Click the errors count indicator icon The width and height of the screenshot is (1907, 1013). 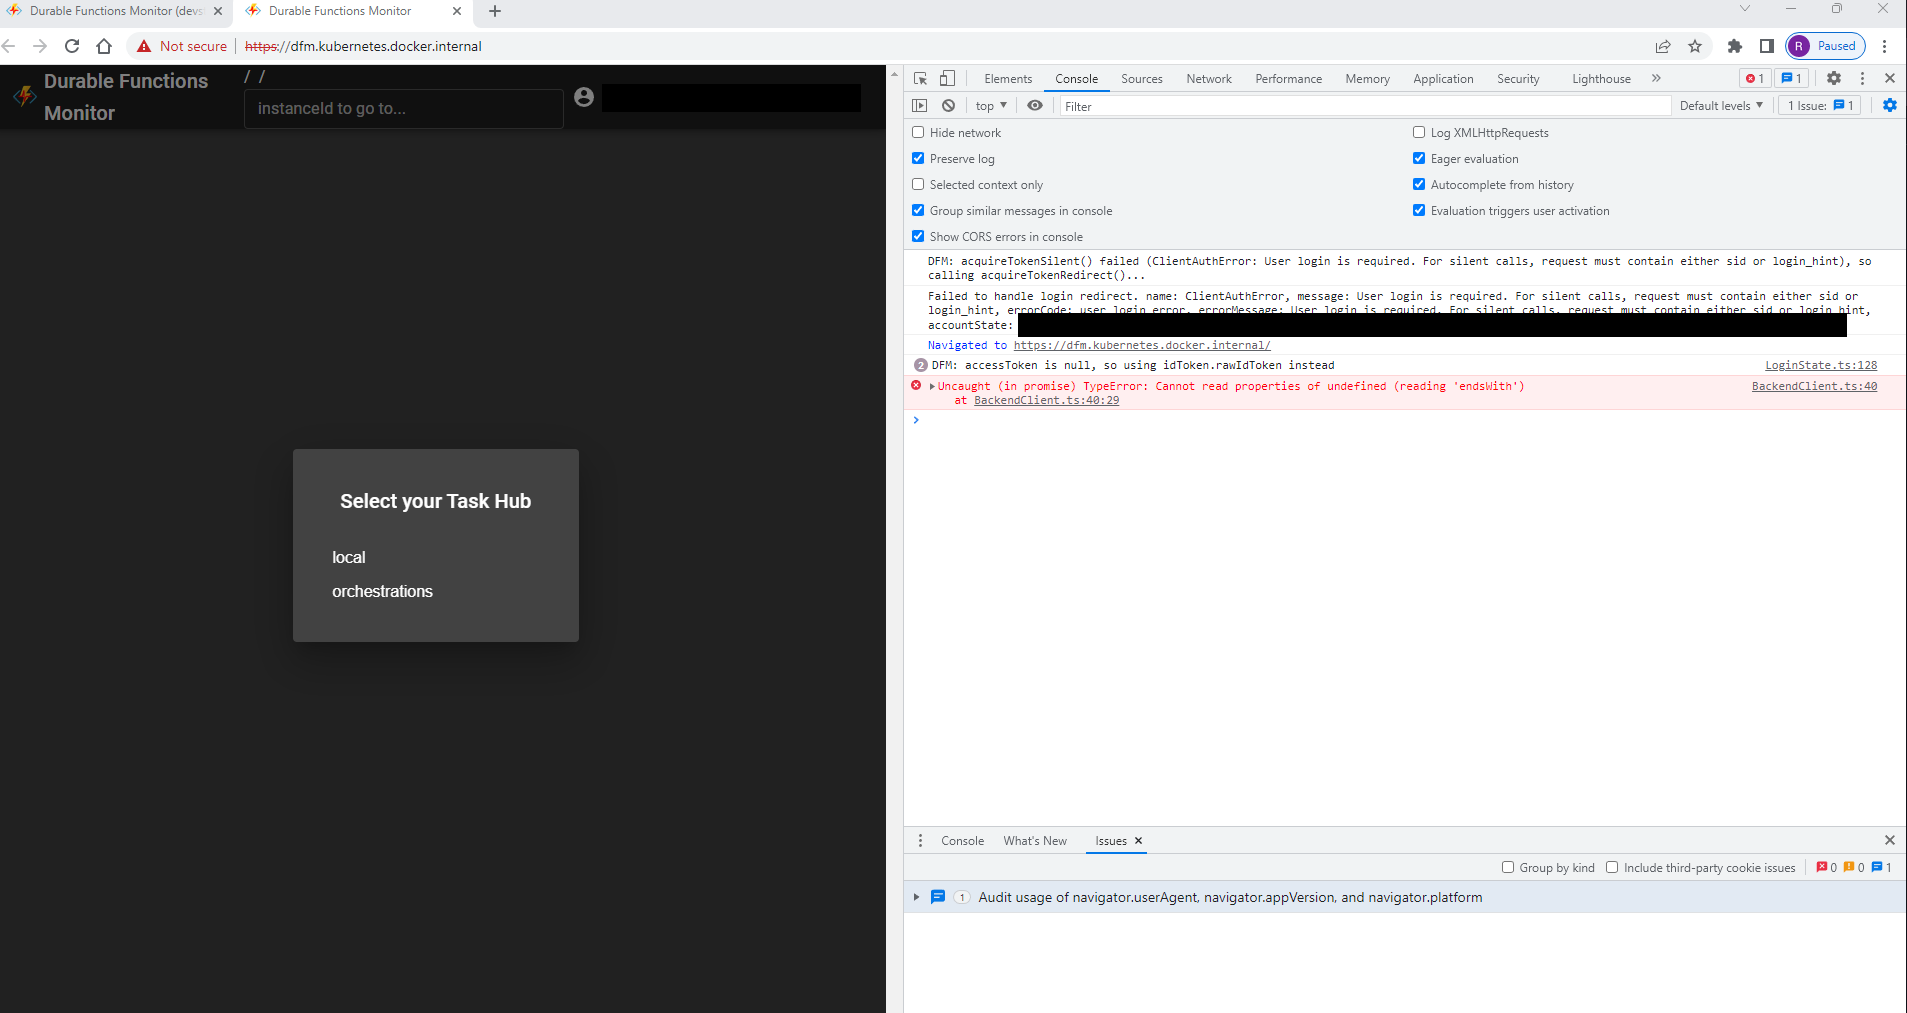click(1752, 78)
